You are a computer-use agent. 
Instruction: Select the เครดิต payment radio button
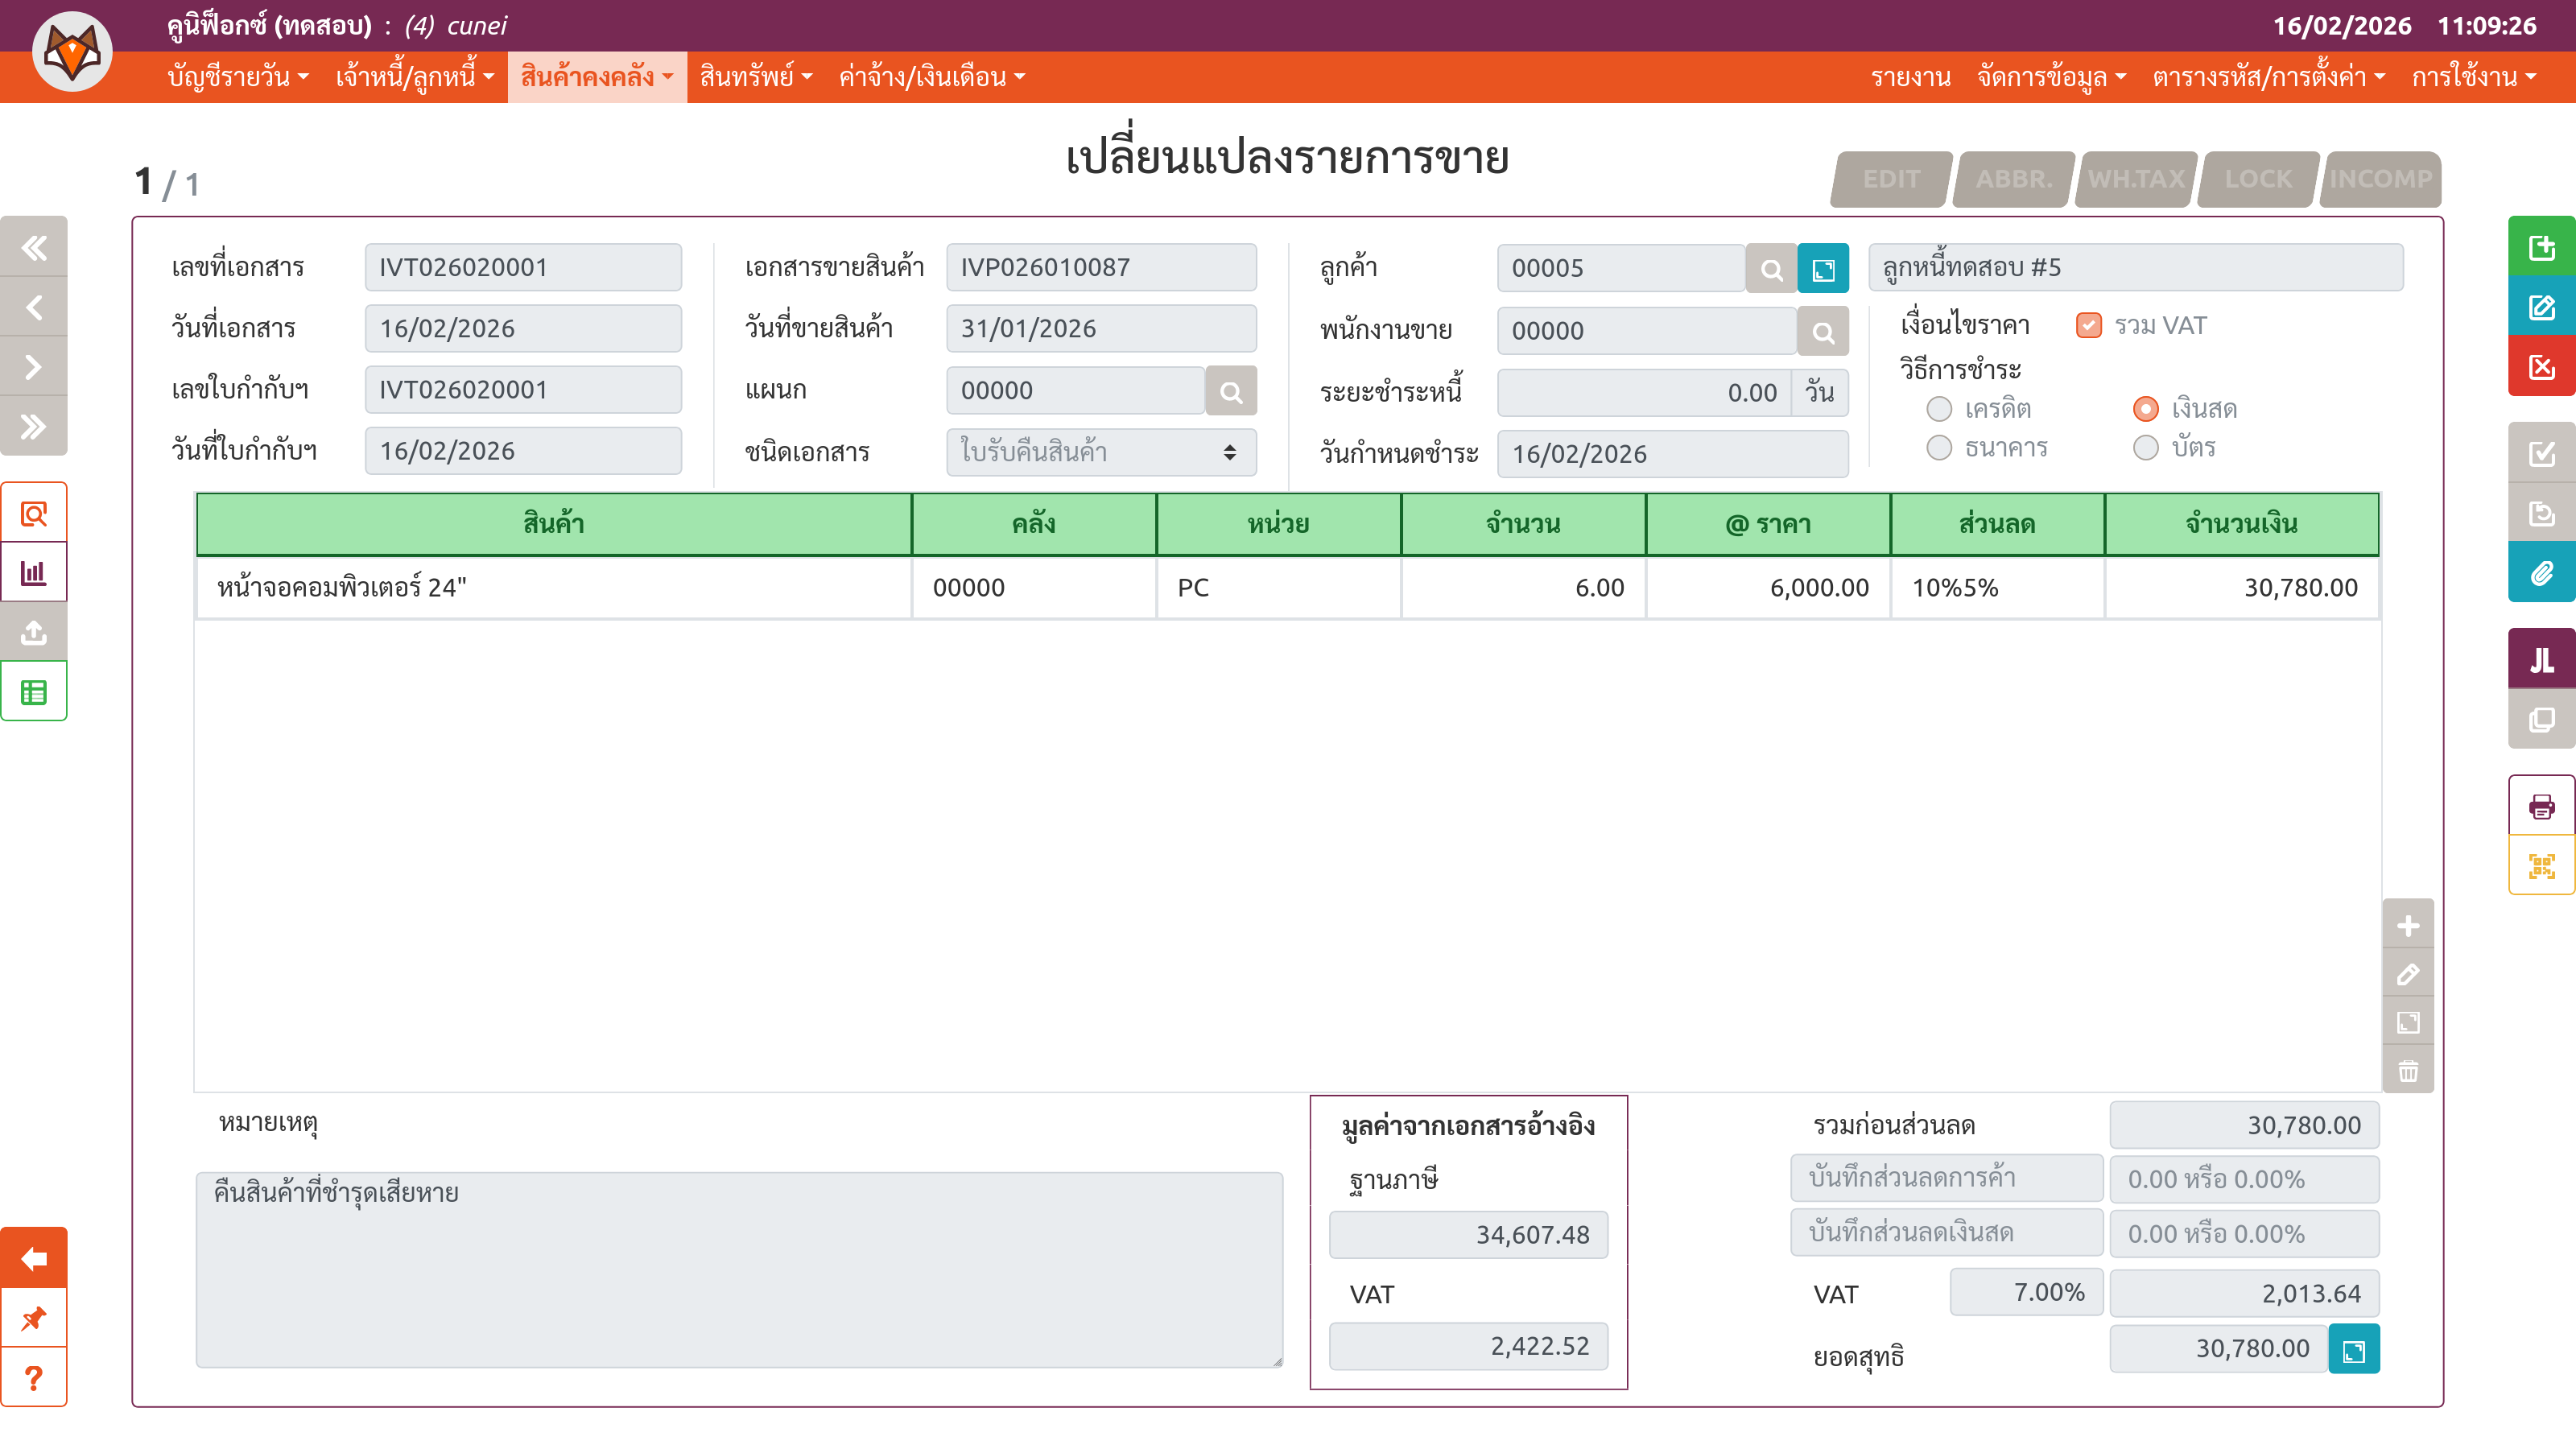pyautogui.click(x=1939, y=409)
